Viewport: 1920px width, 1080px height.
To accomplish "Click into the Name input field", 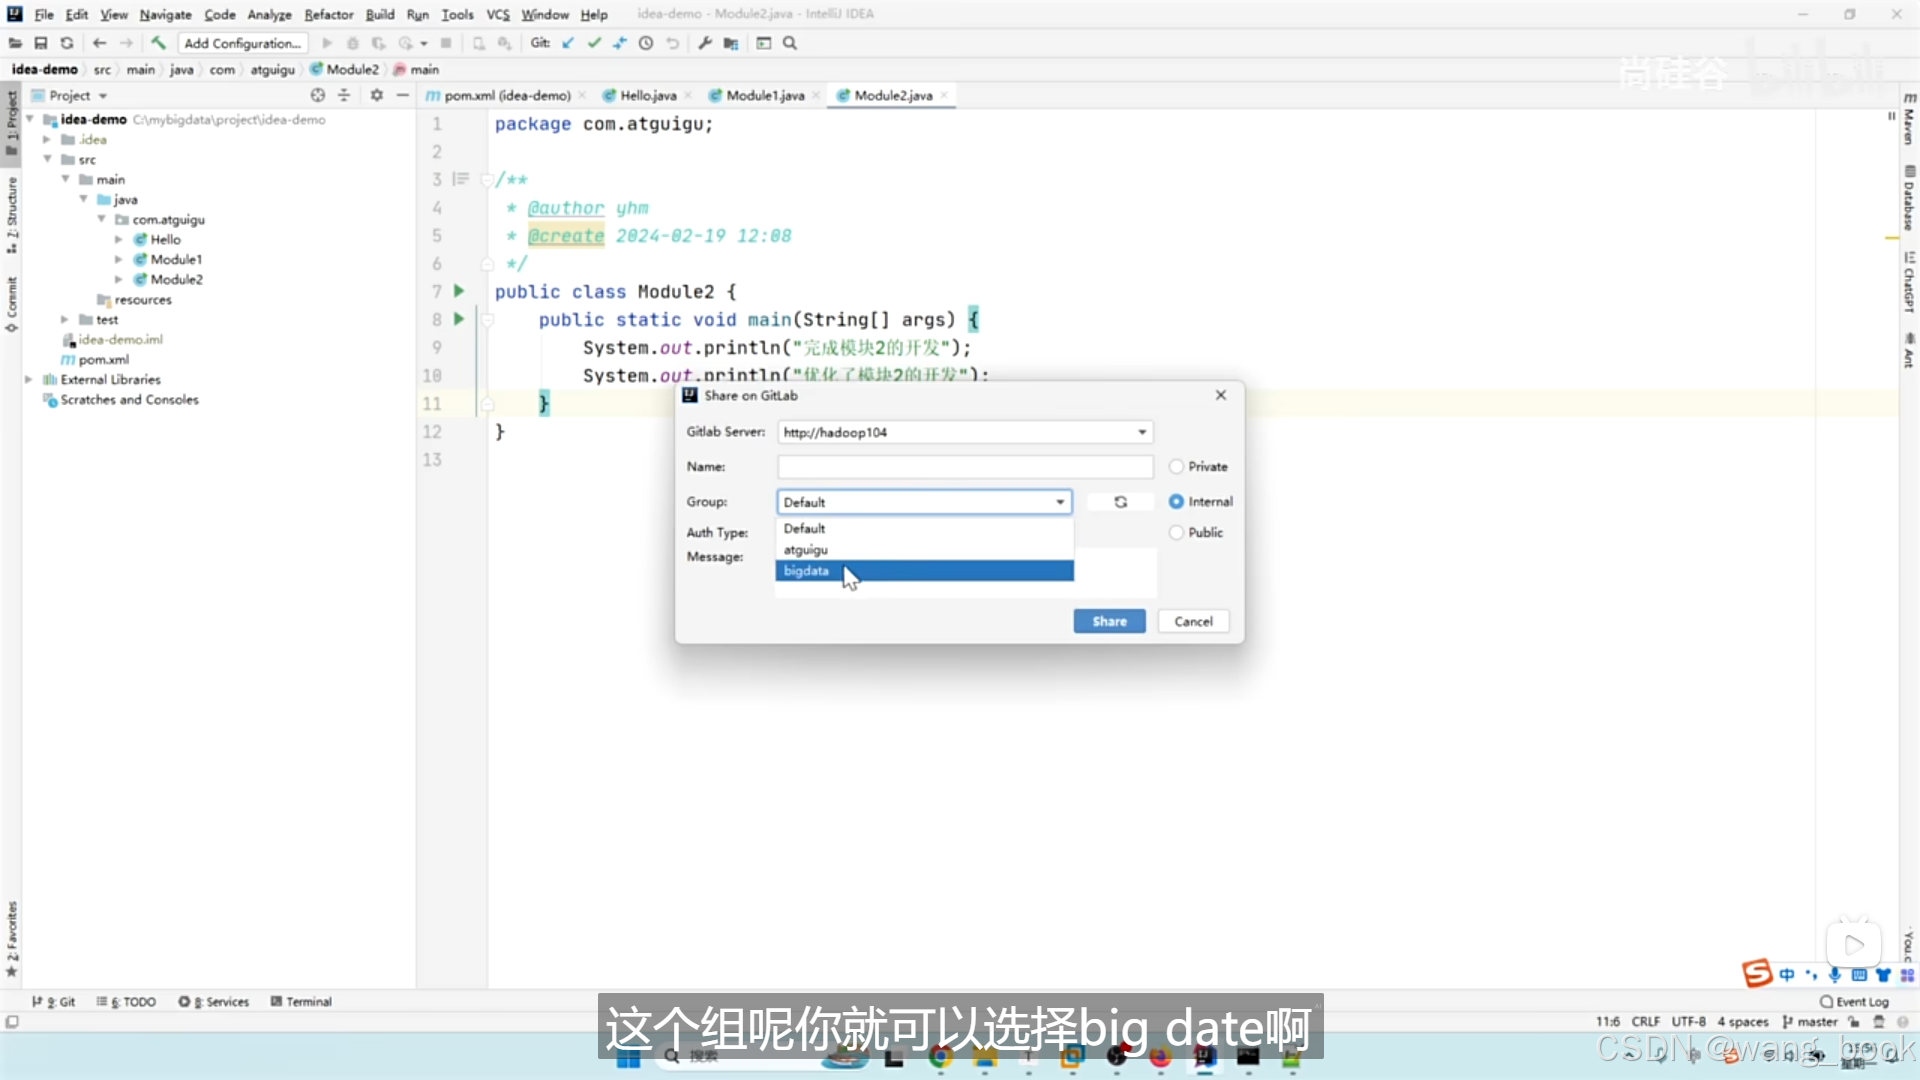I will point(965,467).
